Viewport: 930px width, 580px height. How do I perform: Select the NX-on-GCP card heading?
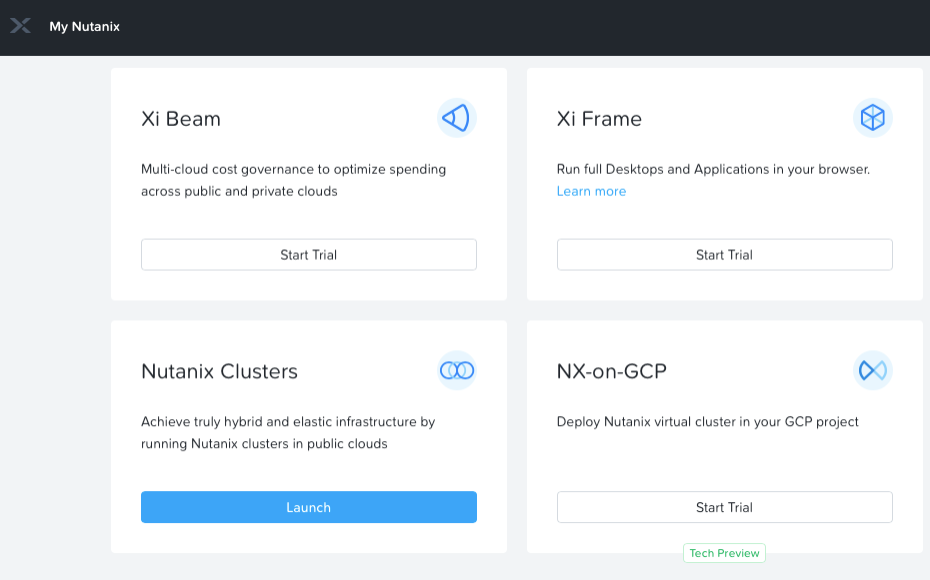coord(611,371)
